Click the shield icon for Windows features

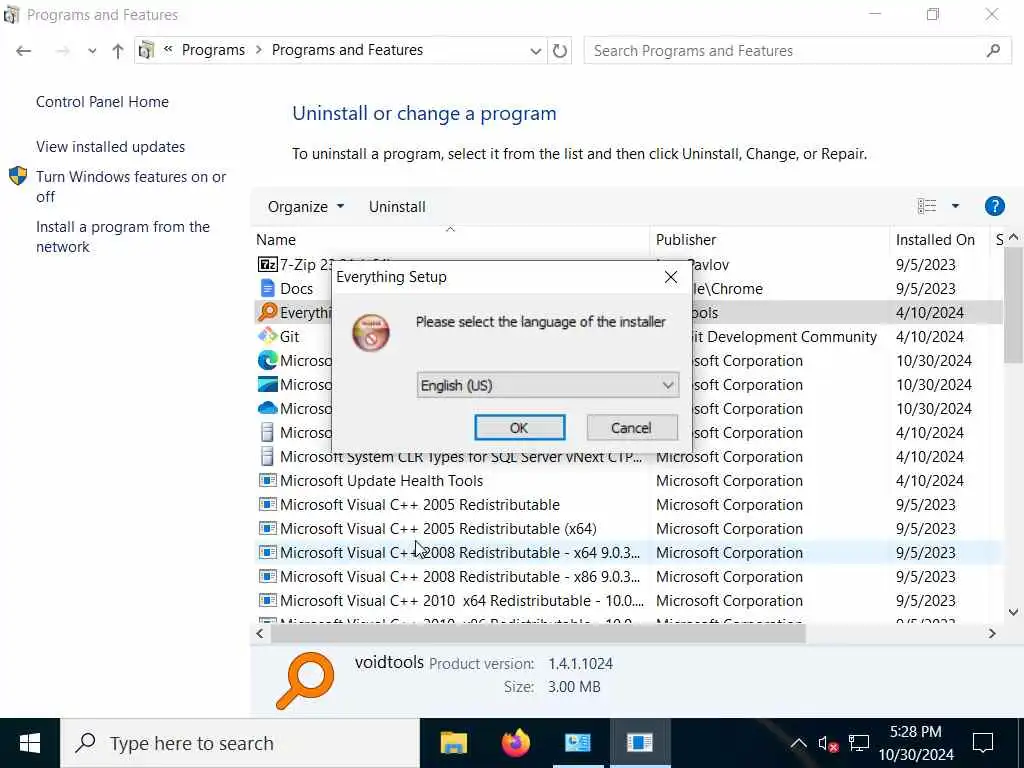[x=18, y=176]
